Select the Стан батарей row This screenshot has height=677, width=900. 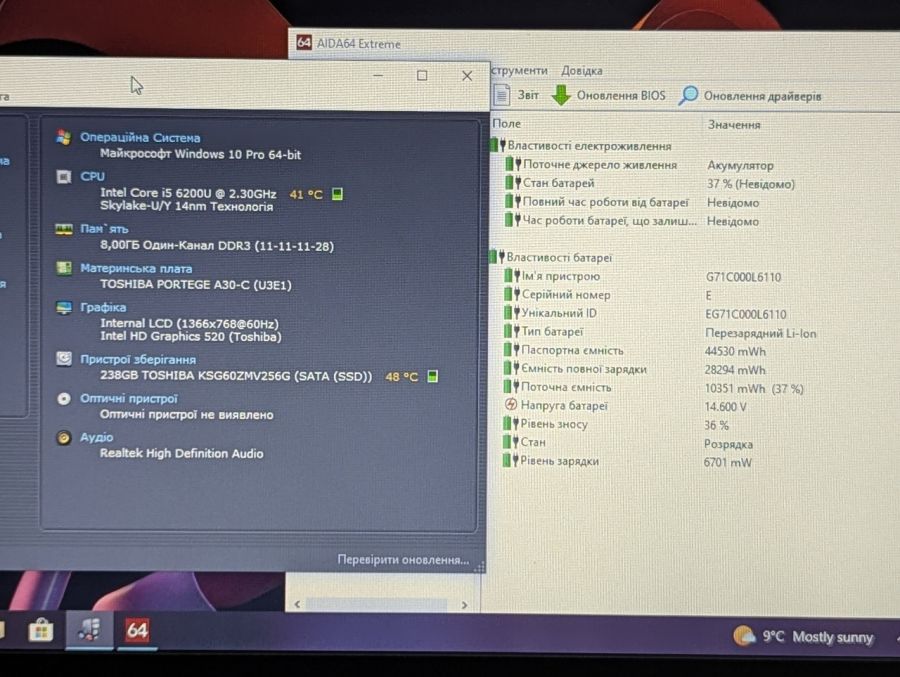pyautogui.click(x=649, y=184)
